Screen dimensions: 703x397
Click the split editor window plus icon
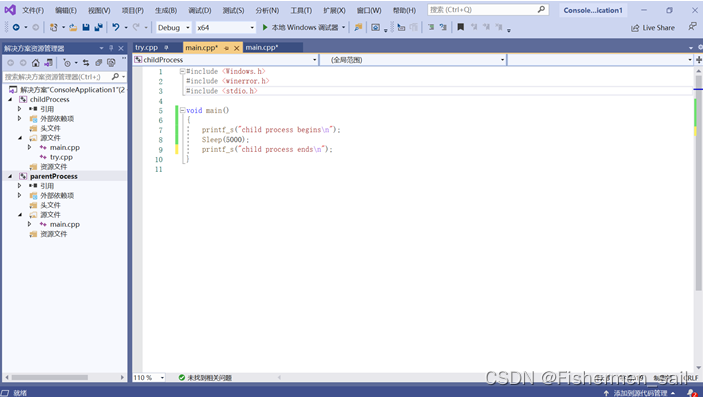[x=699, y=60]
